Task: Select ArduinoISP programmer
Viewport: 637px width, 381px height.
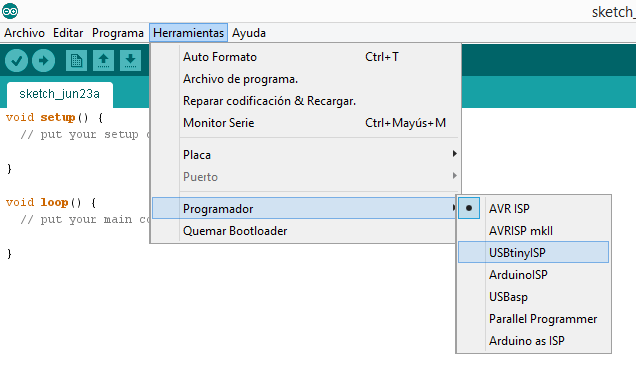Action: 533,275
